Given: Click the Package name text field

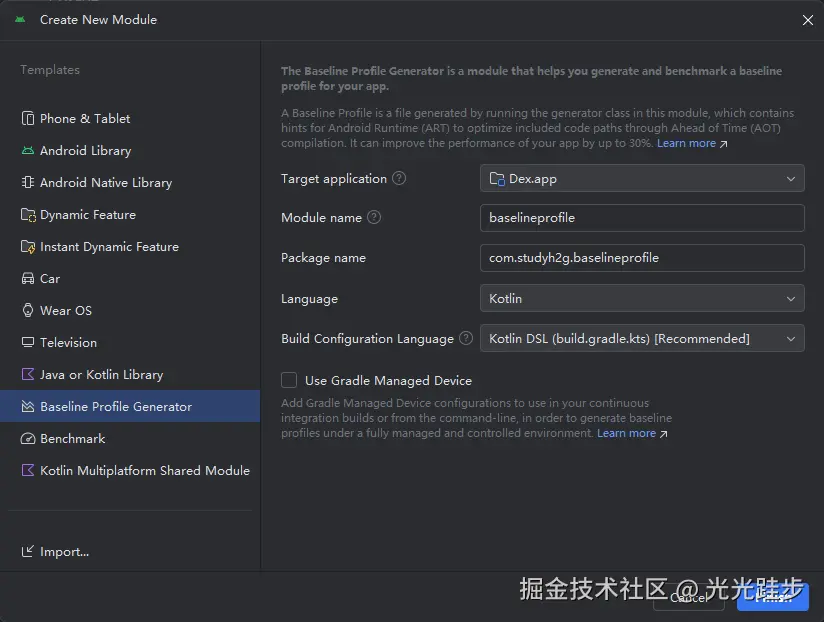Looking at the screenshot, I should [642, 257].
